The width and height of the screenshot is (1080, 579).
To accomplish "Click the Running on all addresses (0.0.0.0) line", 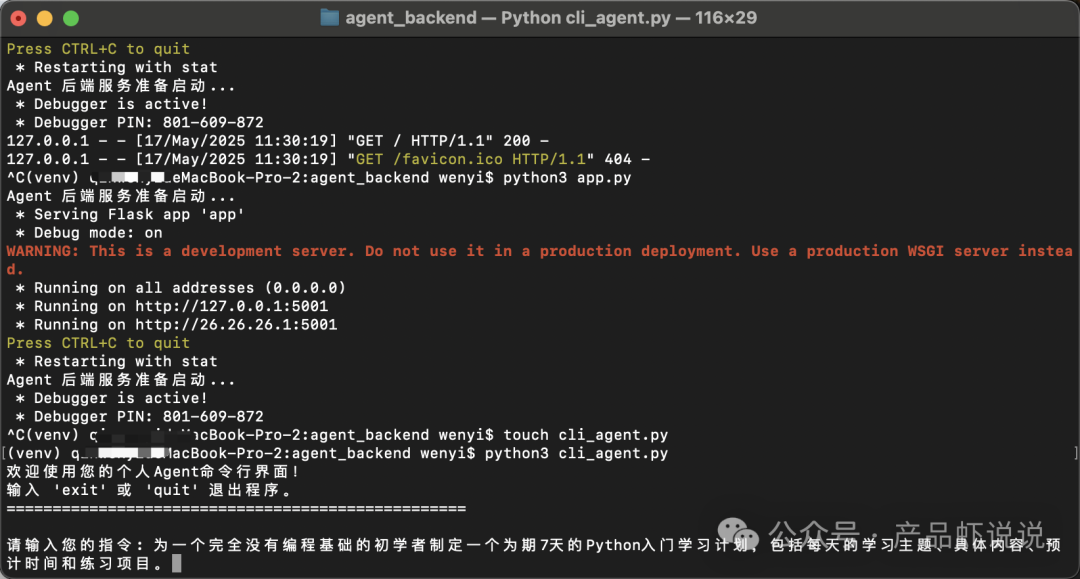I will click(180, 288).
